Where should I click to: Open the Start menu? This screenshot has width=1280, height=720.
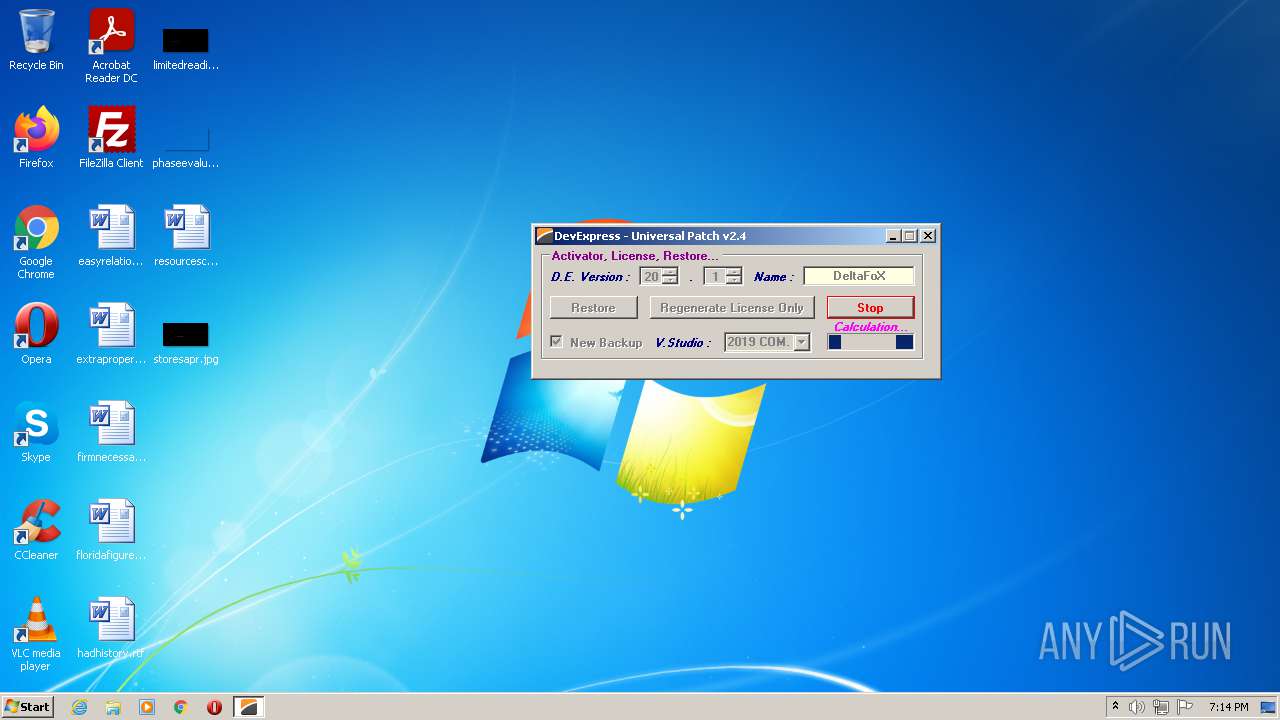coord(28,707)
